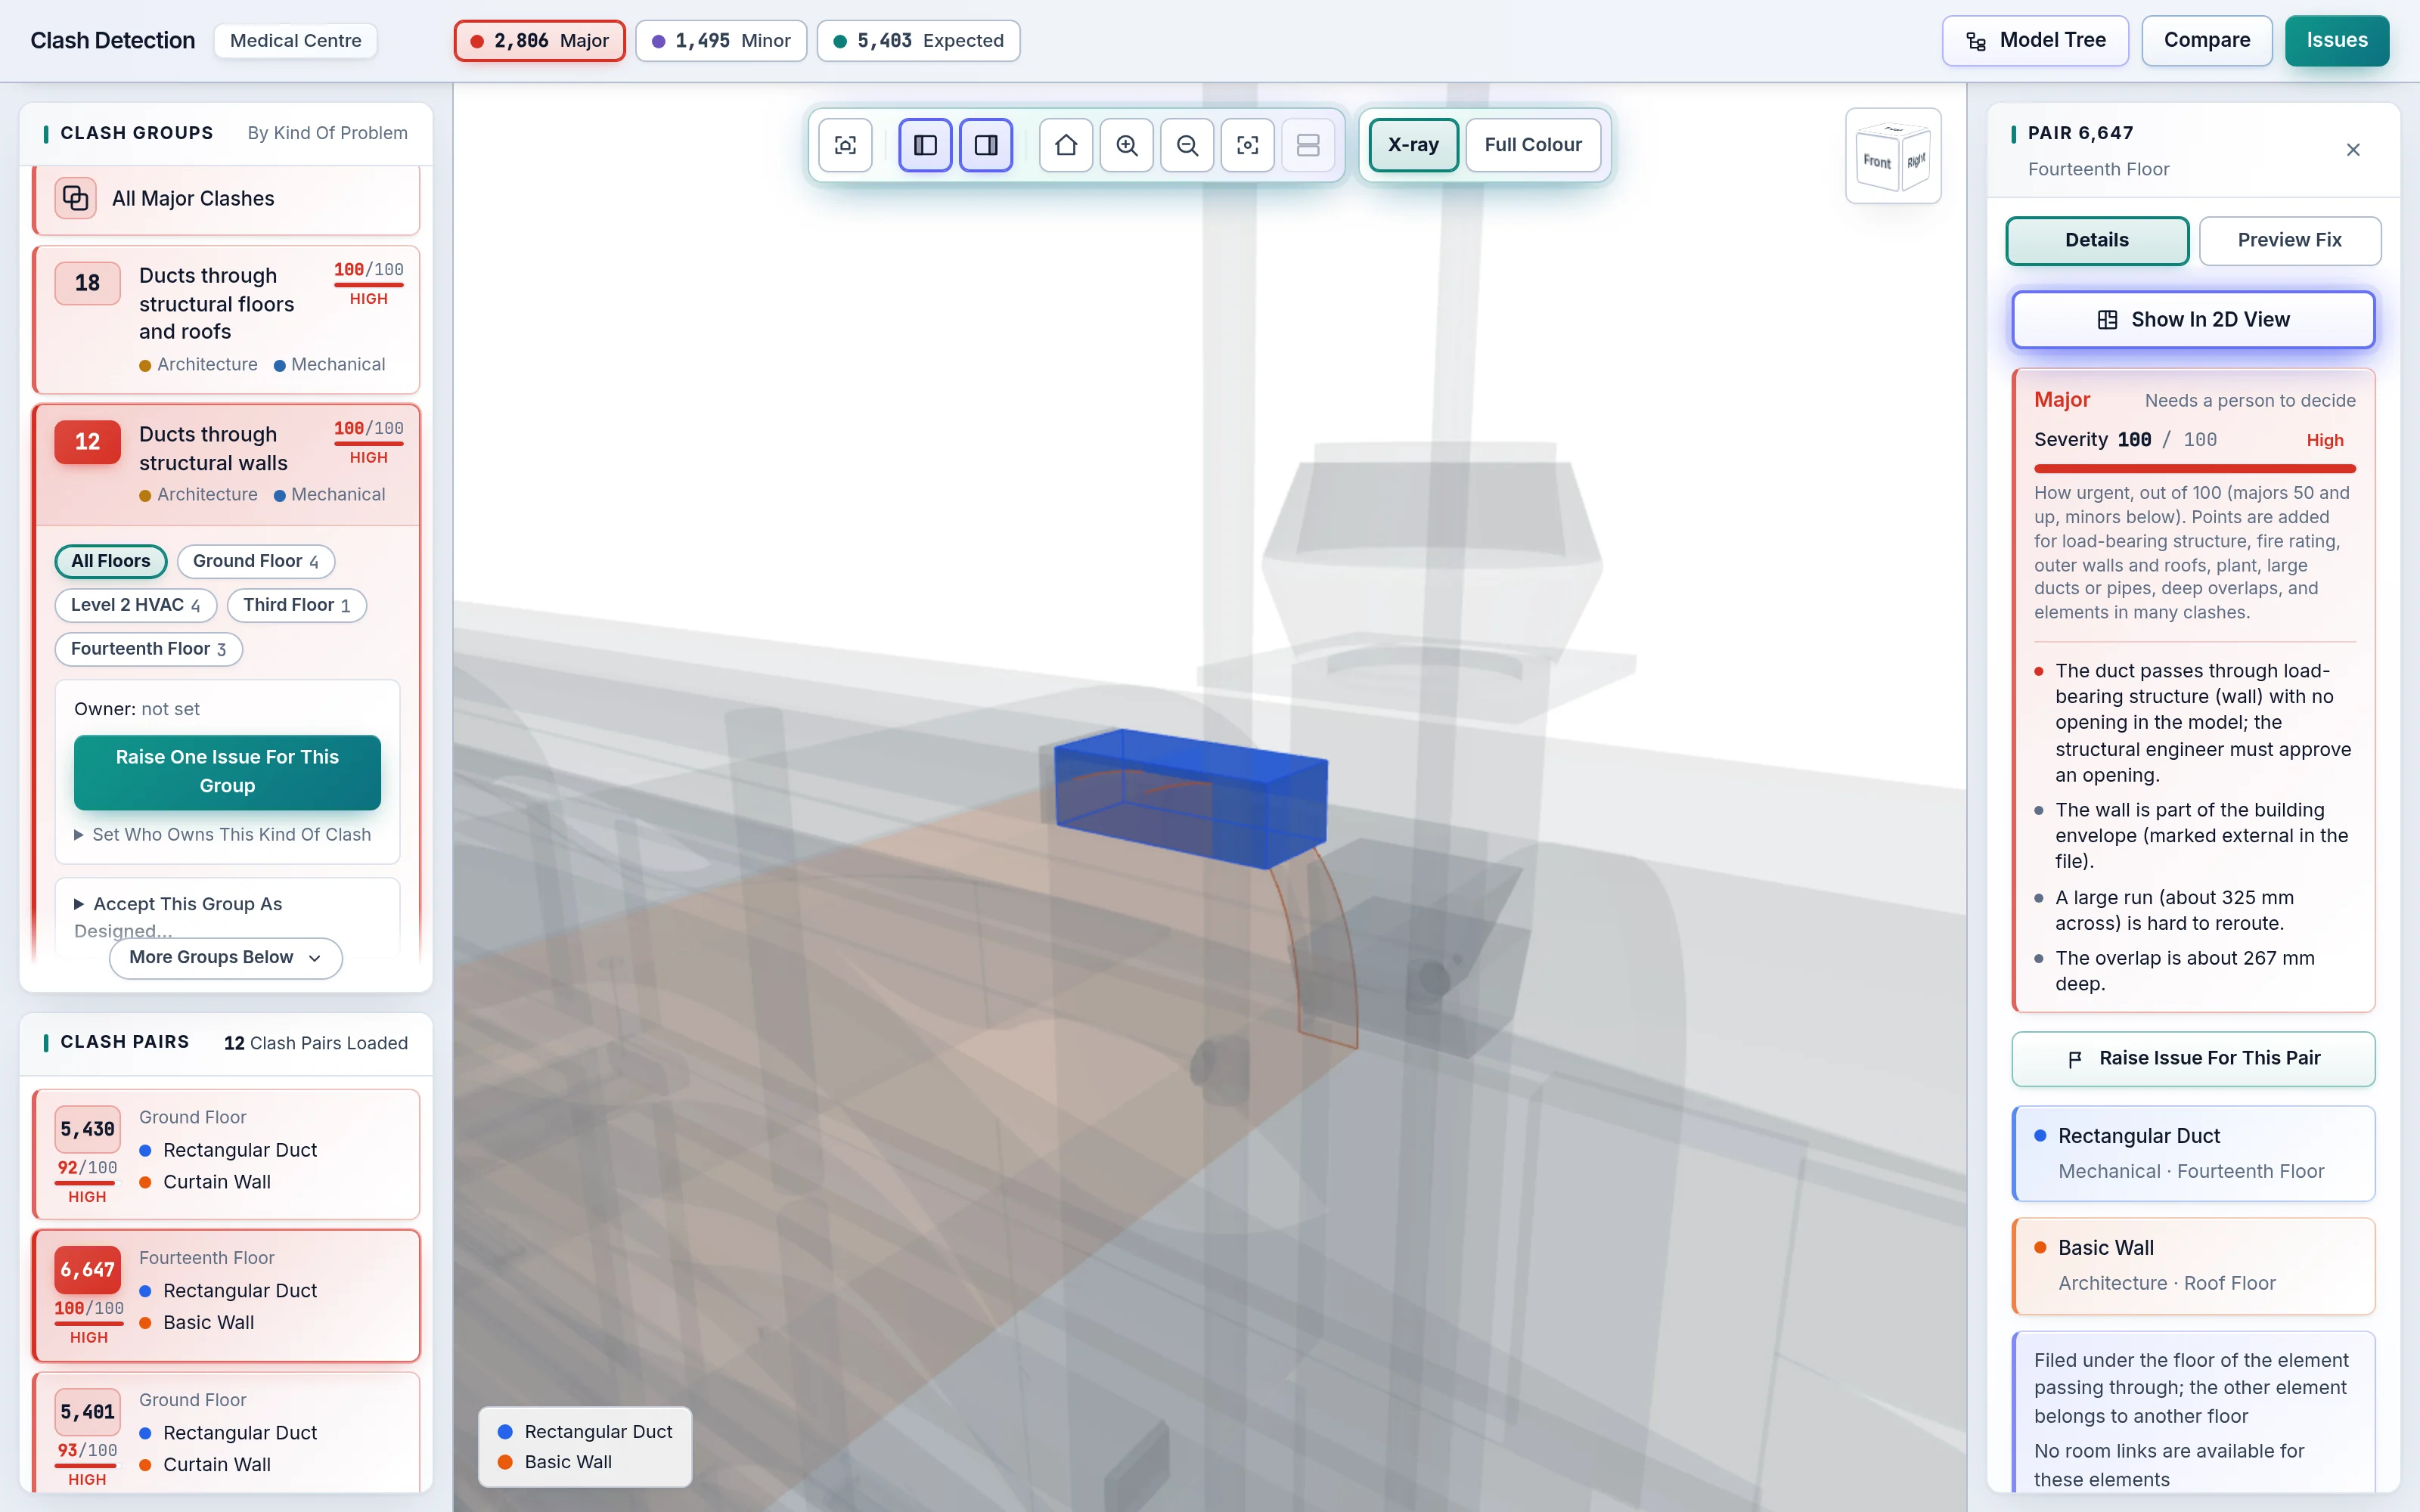Select the Level 2 HVAC filter chip
Viewport: 2420px width, 1512px height.
click(136, 605)
